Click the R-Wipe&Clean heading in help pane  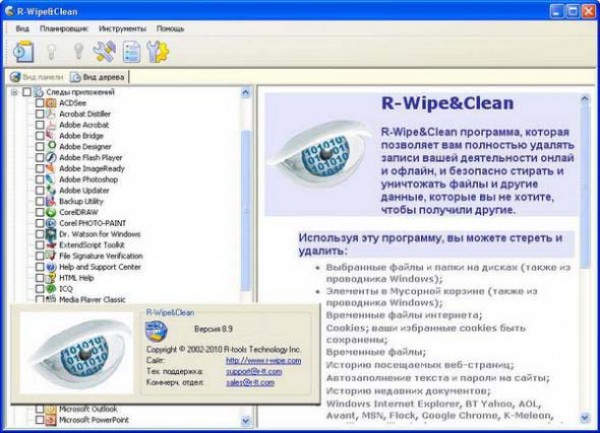[x=447, y=103]
